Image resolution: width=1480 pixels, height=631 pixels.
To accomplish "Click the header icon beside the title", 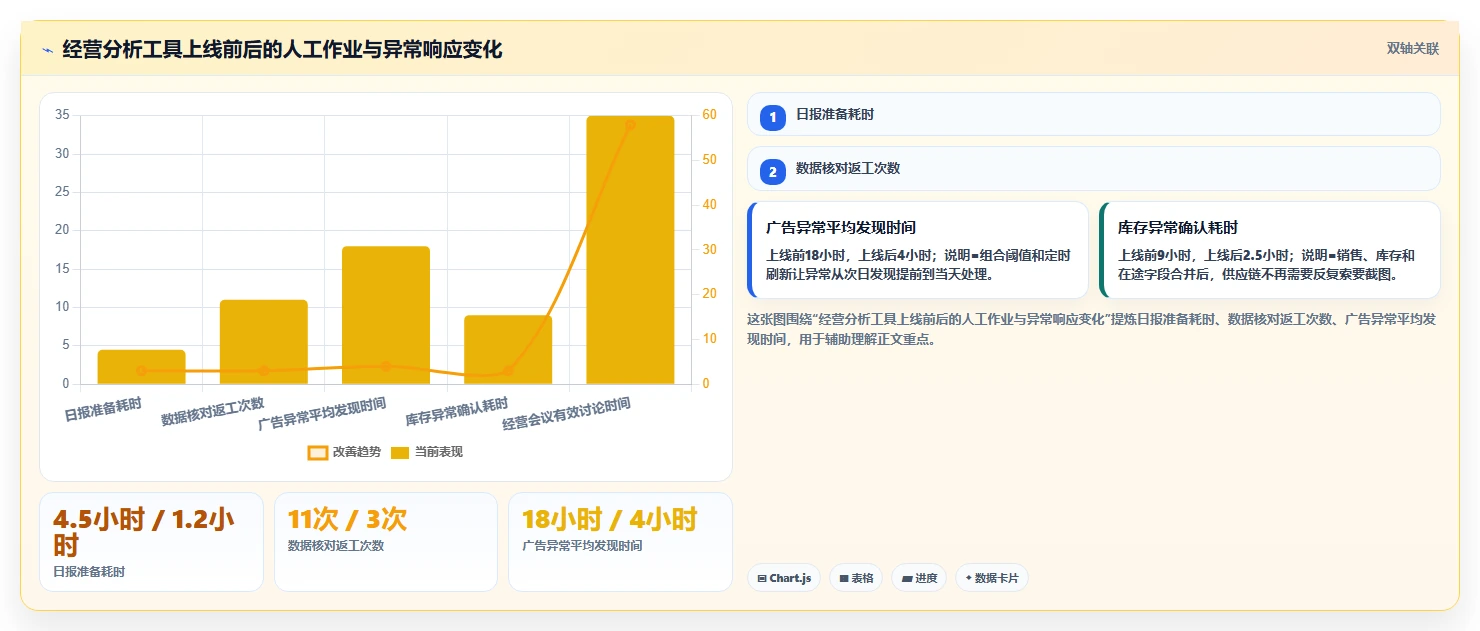I will tap(47, 50).
